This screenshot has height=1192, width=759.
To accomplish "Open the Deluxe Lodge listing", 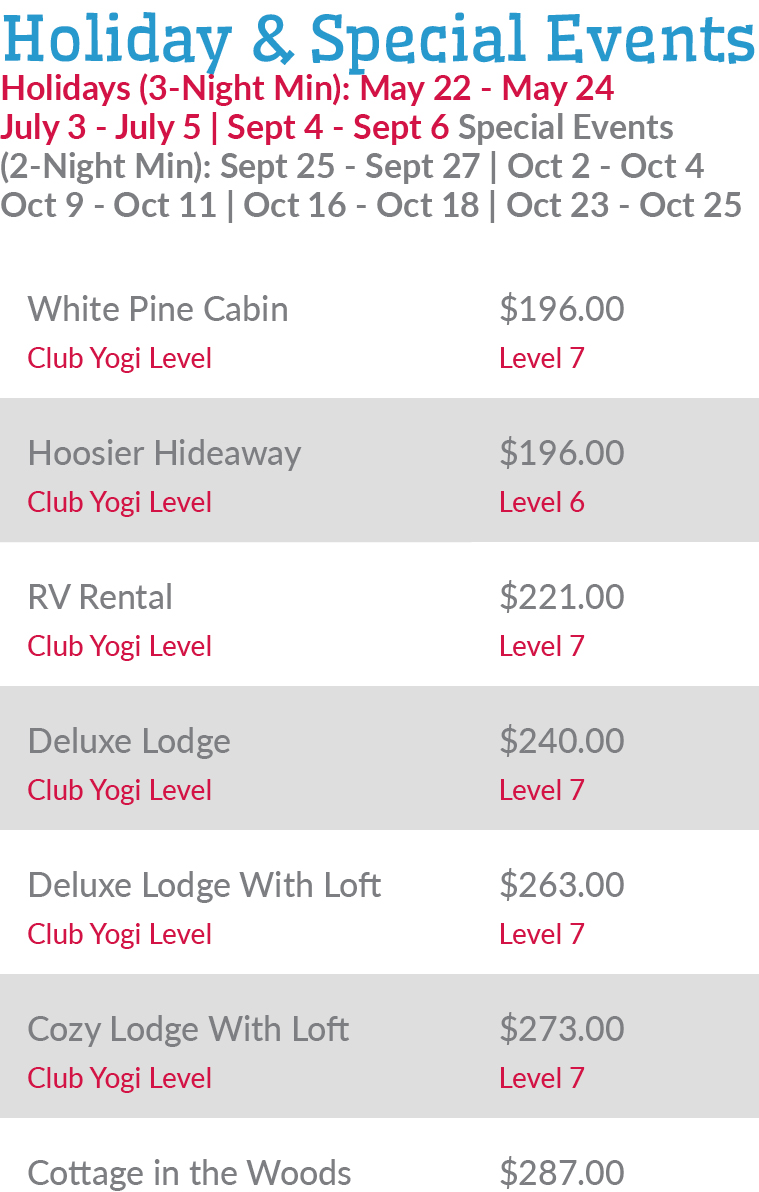I will tap(129, 741).
